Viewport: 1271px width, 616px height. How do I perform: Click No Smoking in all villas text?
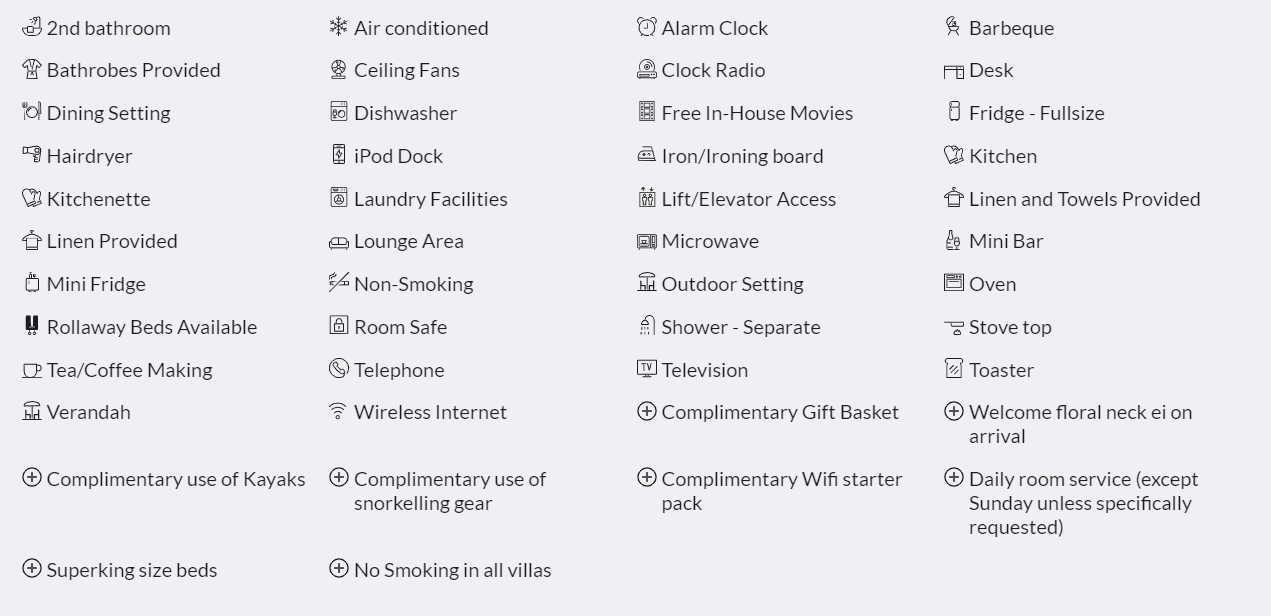(x=453, y=570)
